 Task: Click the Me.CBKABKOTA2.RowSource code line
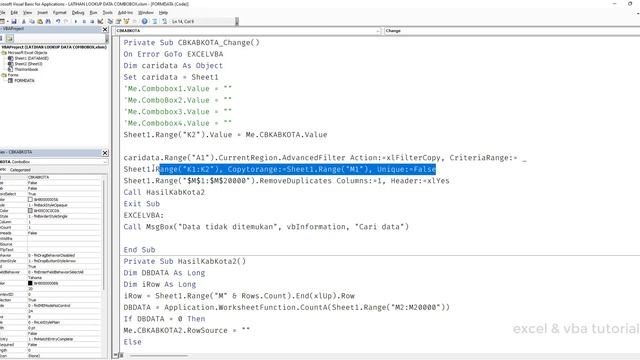click(187, 330)
